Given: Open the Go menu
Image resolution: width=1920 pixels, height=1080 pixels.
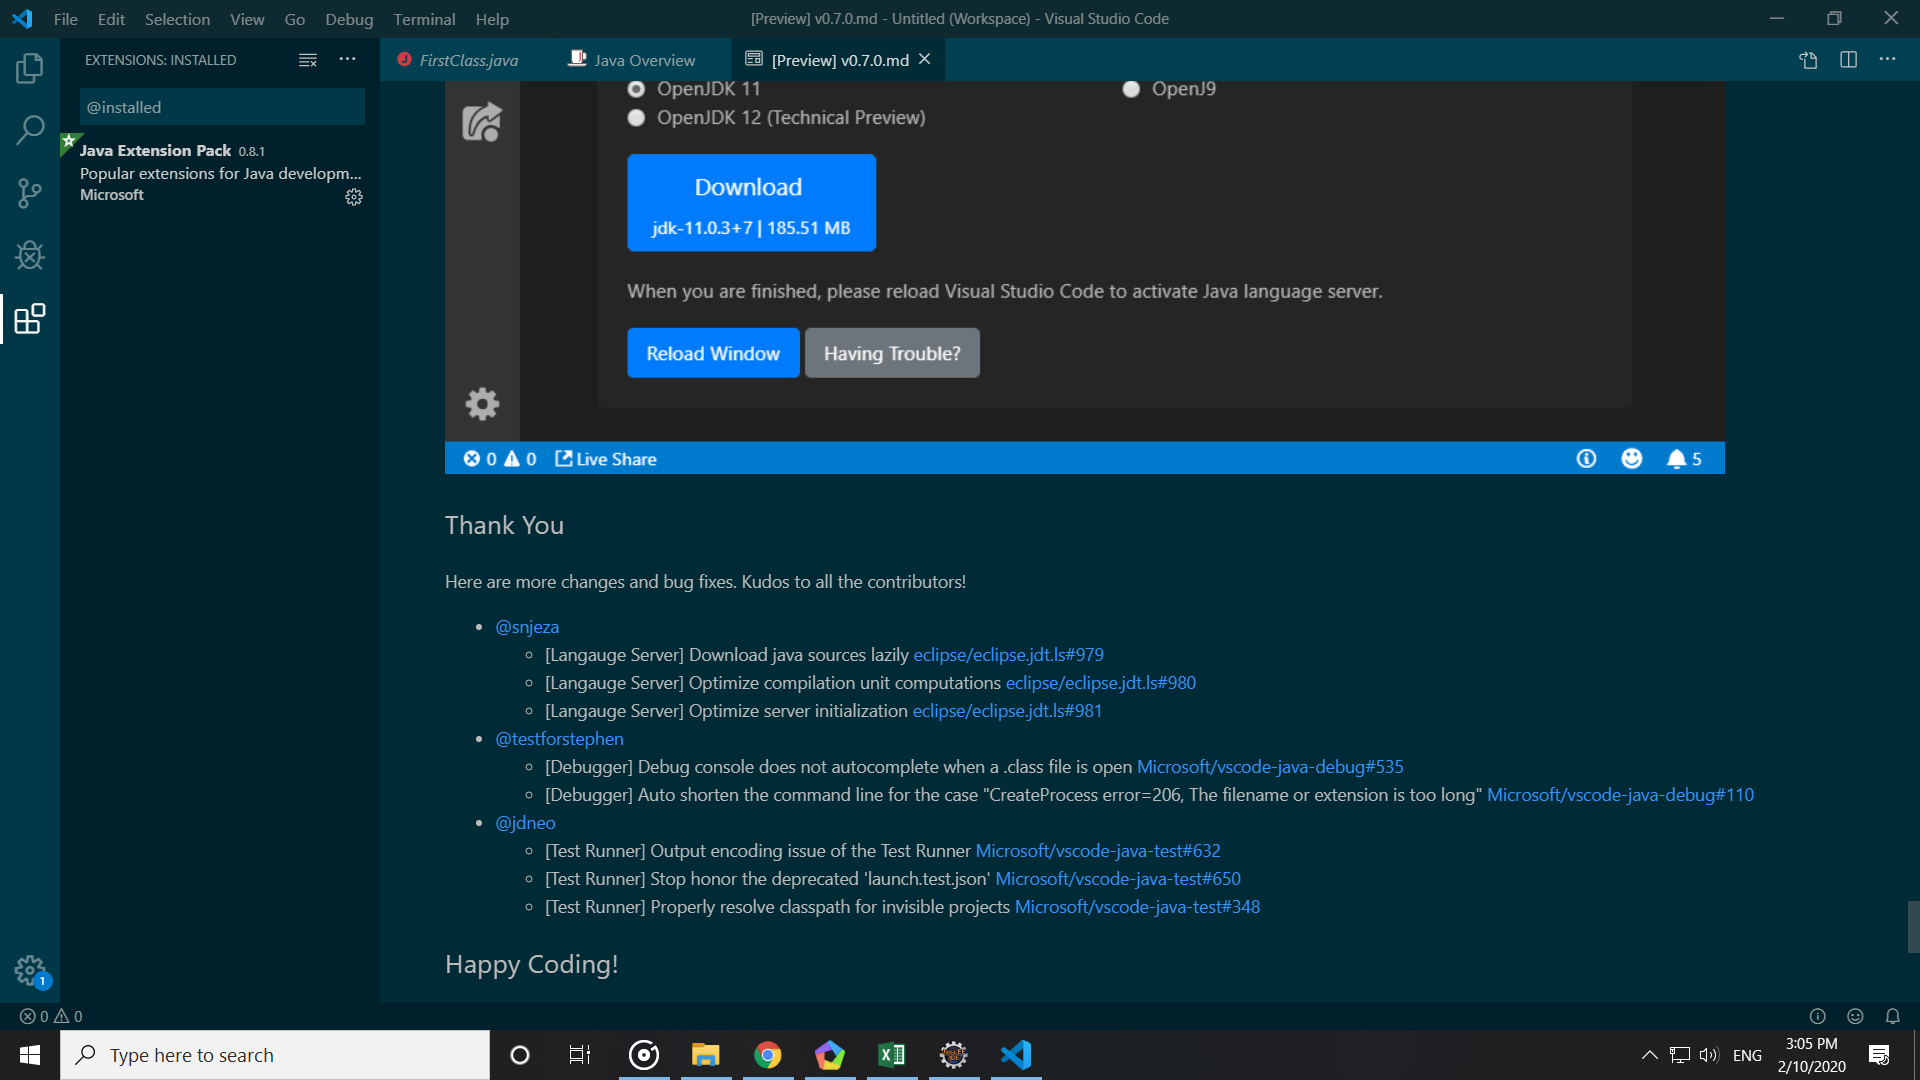Looking at the screenshot, I should (294, 19).
